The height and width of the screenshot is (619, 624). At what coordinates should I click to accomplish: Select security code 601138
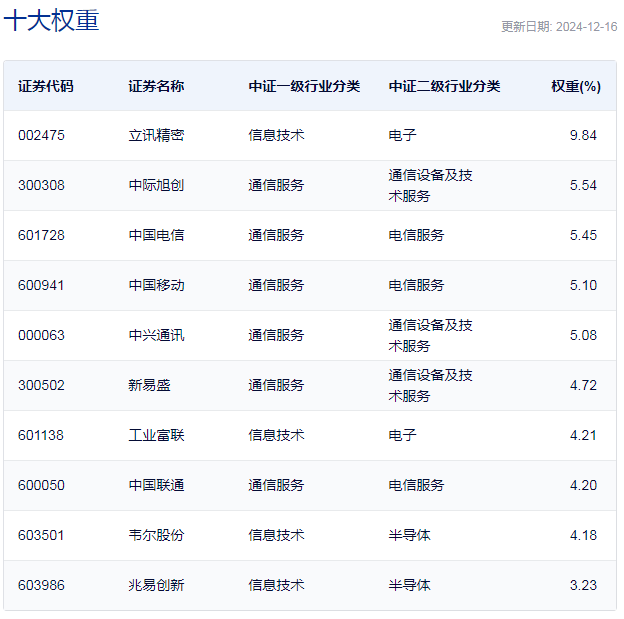(x=41, y=435)
